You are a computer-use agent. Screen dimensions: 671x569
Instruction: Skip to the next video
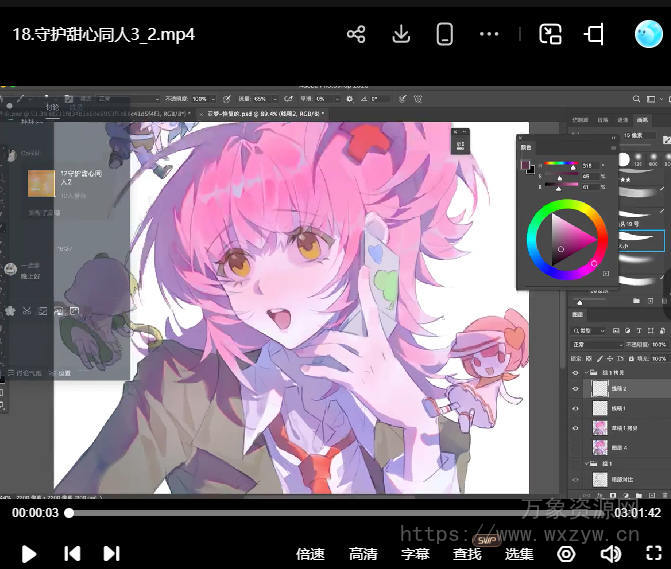111,553
